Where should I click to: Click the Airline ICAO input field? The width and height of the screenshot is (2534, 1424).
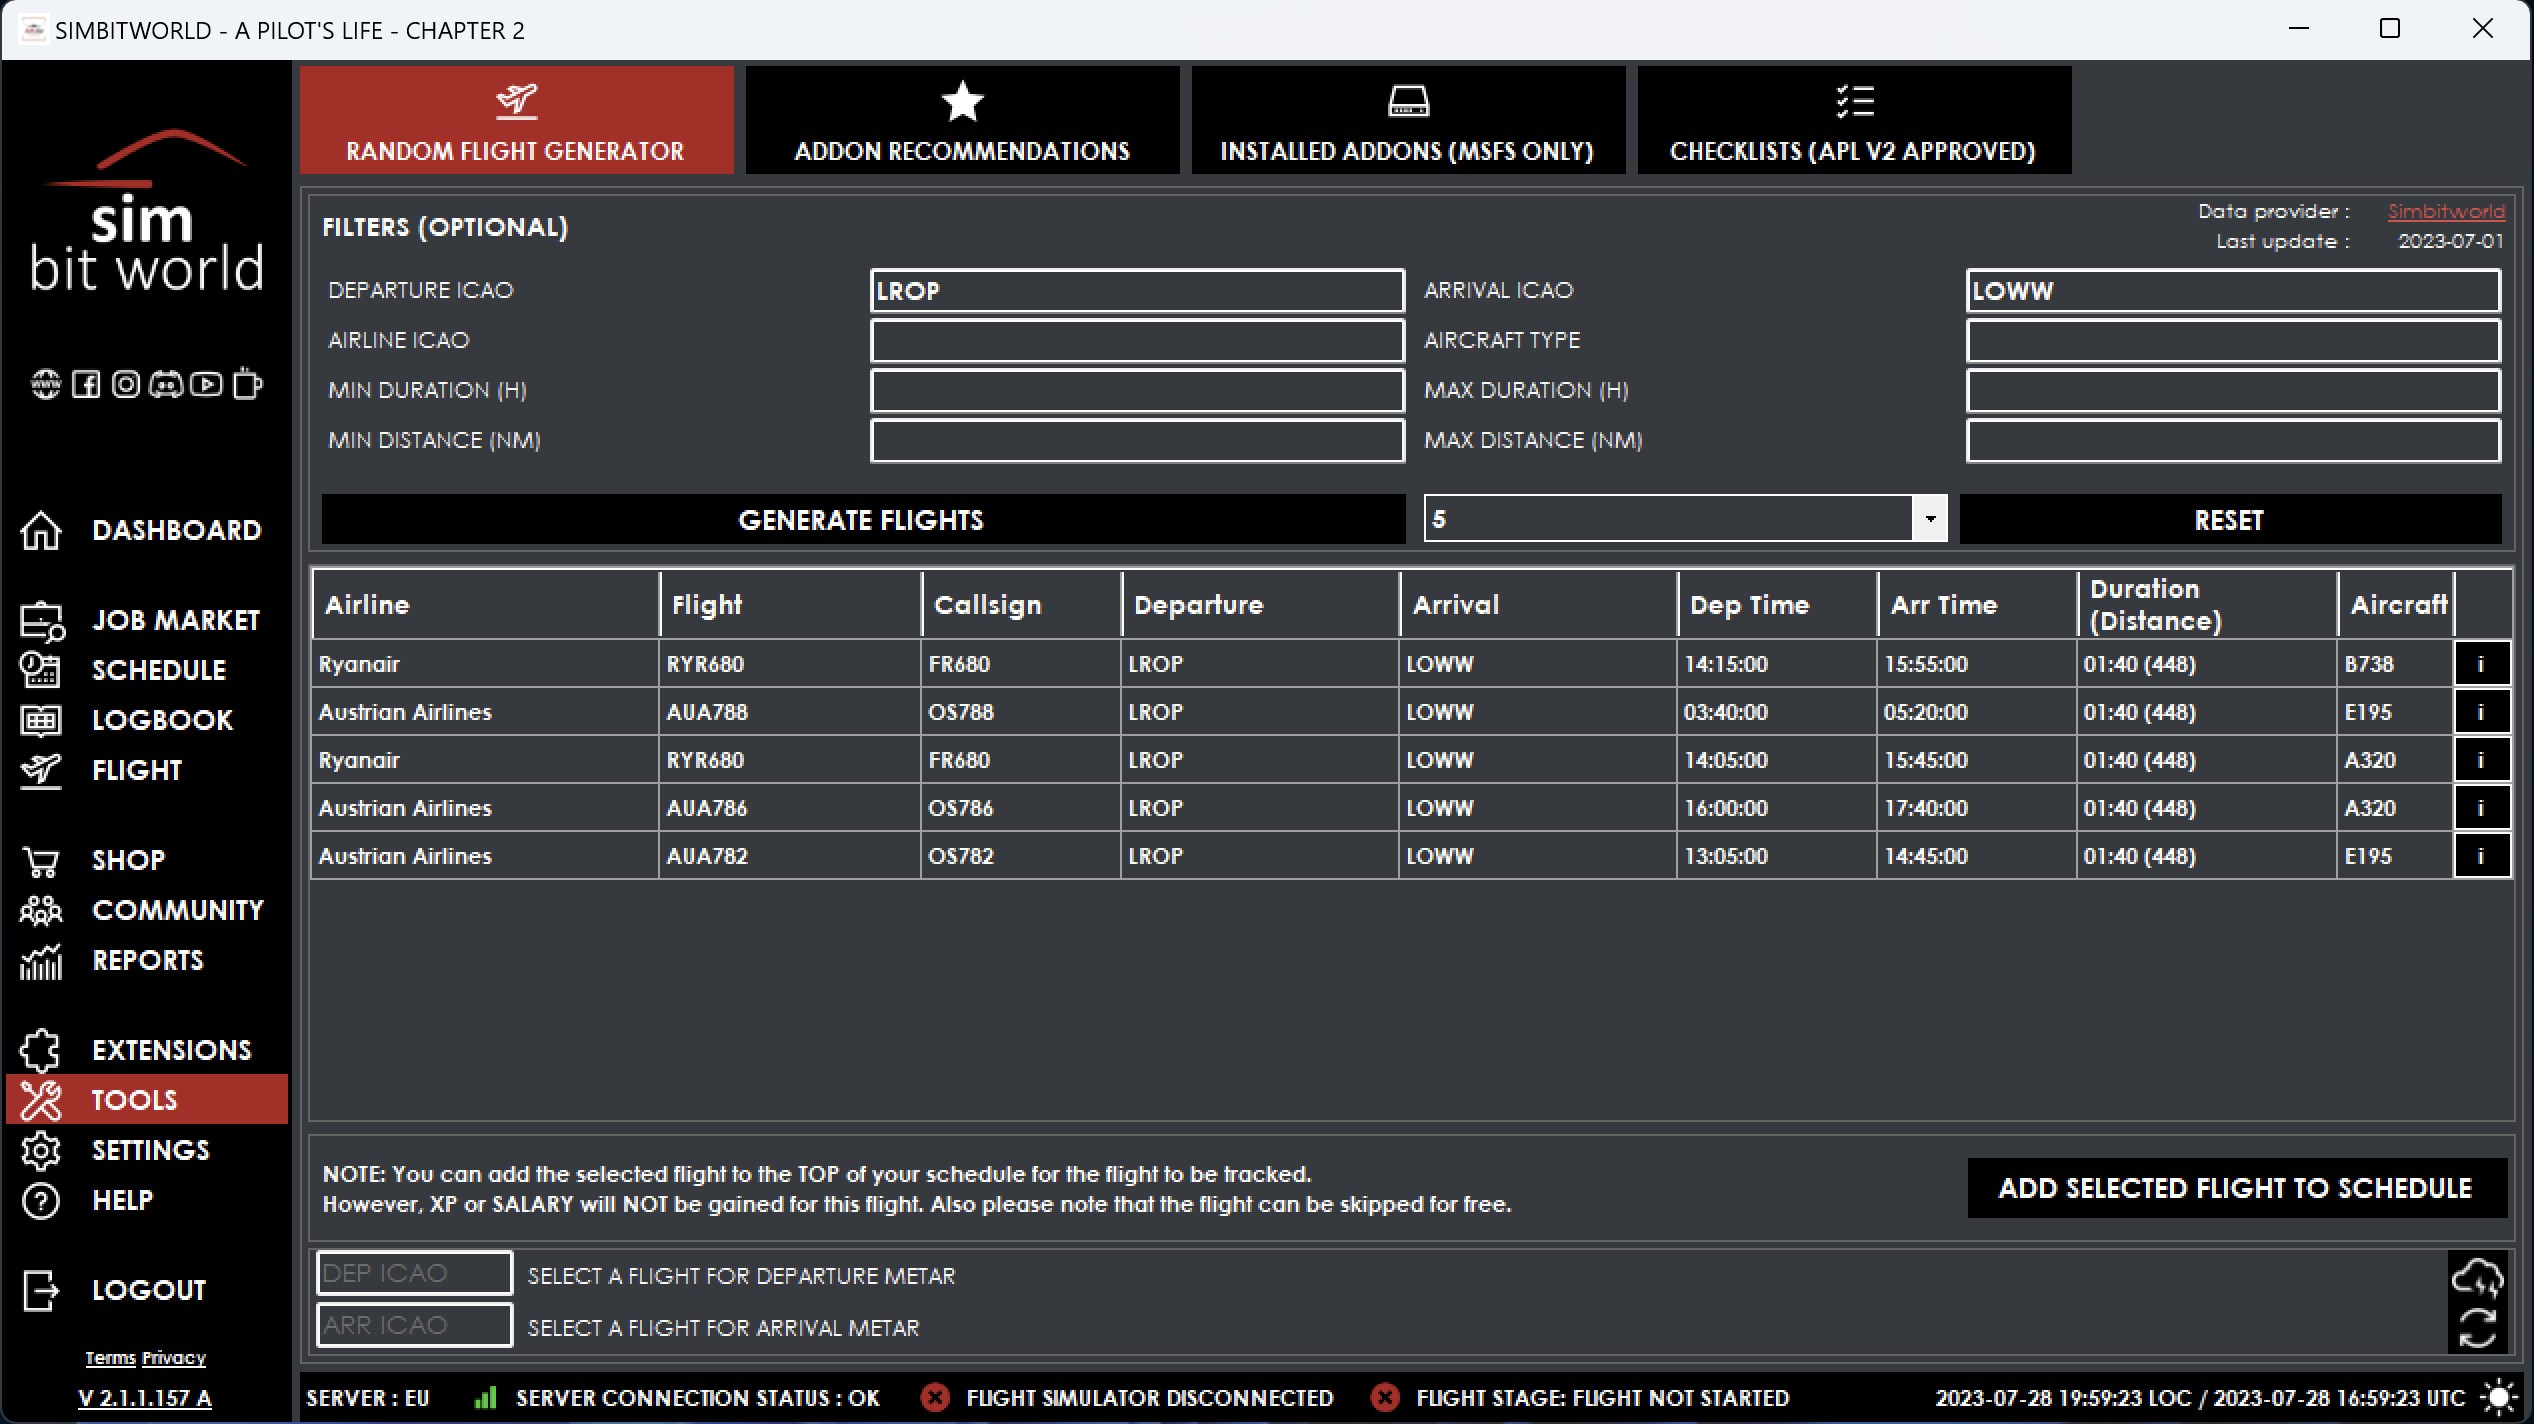(x=1136, y=341)
